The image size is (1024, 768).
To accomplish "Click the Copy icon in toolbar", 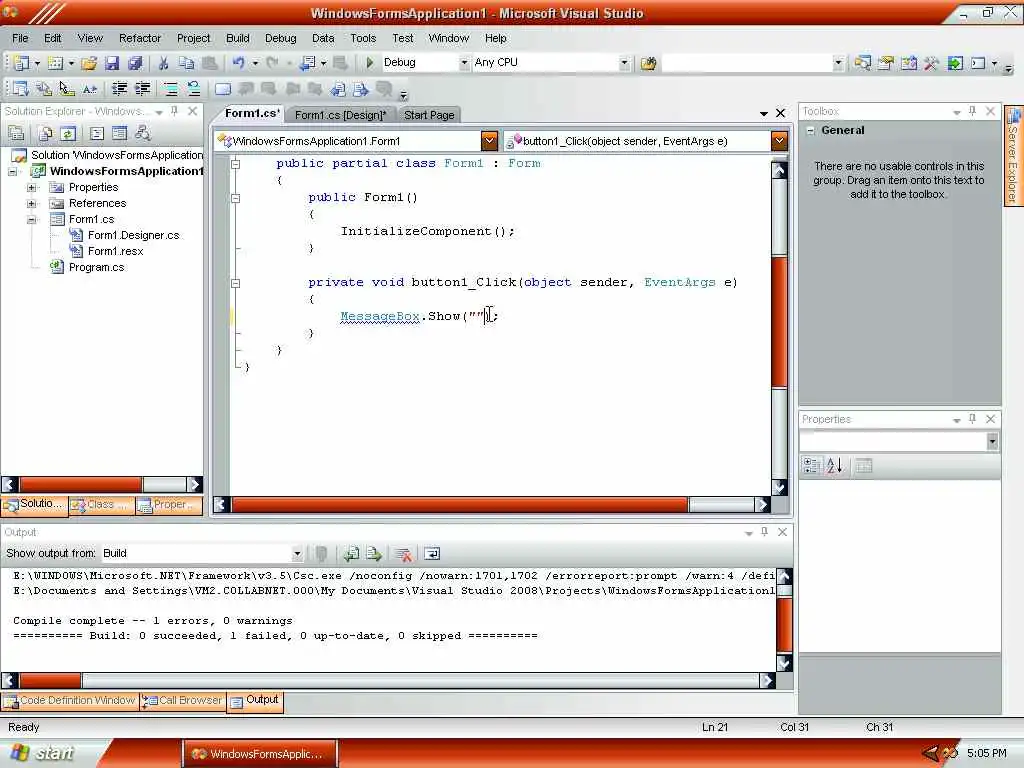I will 186,63.
